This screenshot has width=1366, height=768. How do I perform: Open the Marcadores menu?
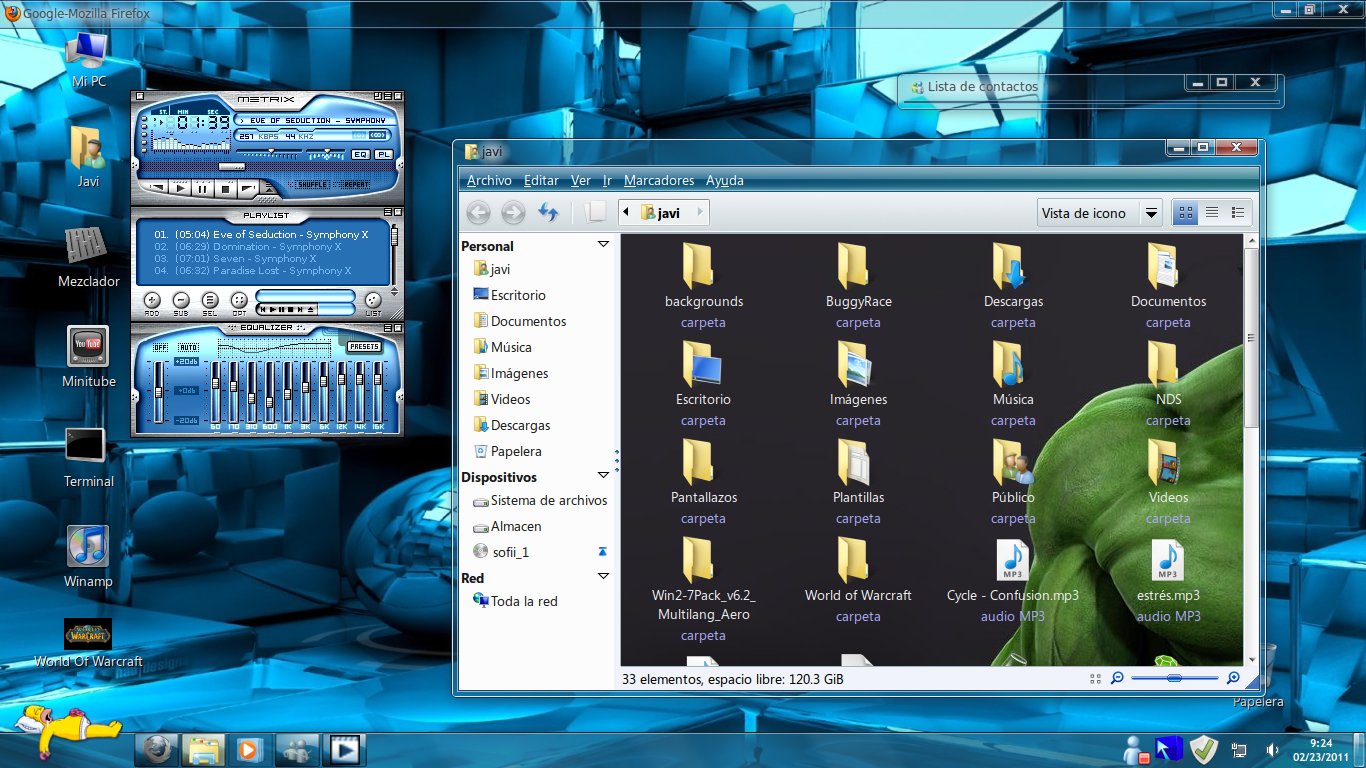point(659,181)
